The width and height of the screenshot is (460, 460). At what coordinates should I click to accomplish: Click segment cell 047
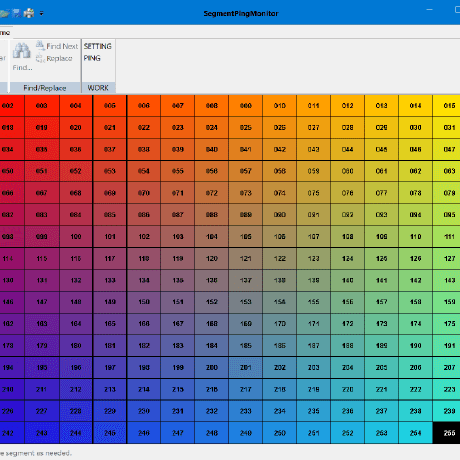click(x=446, y=149)
